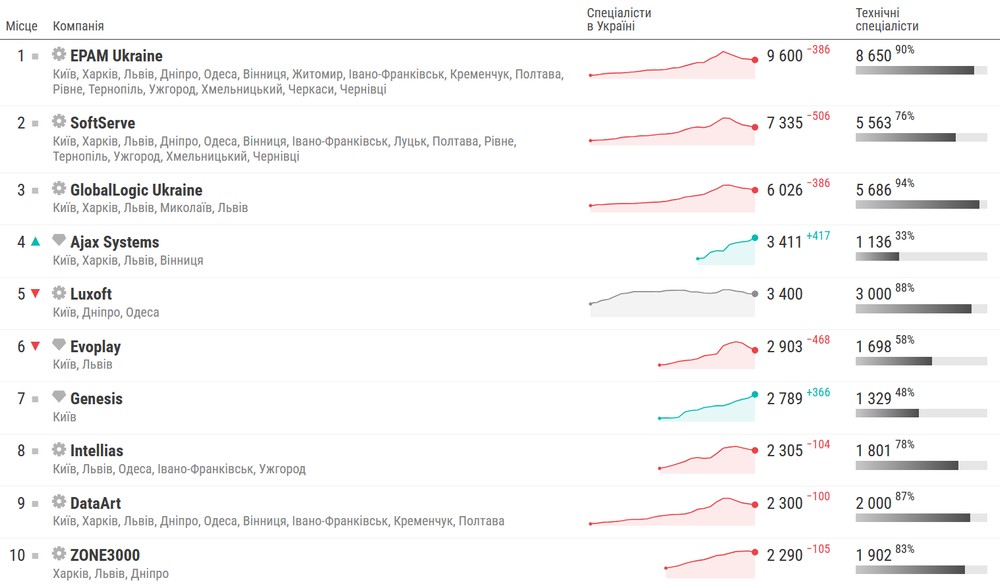This screenshot has height=588, width=1000.
Task: Click the red down arrow beside Luxoft's rank
Action: point(35,294)
